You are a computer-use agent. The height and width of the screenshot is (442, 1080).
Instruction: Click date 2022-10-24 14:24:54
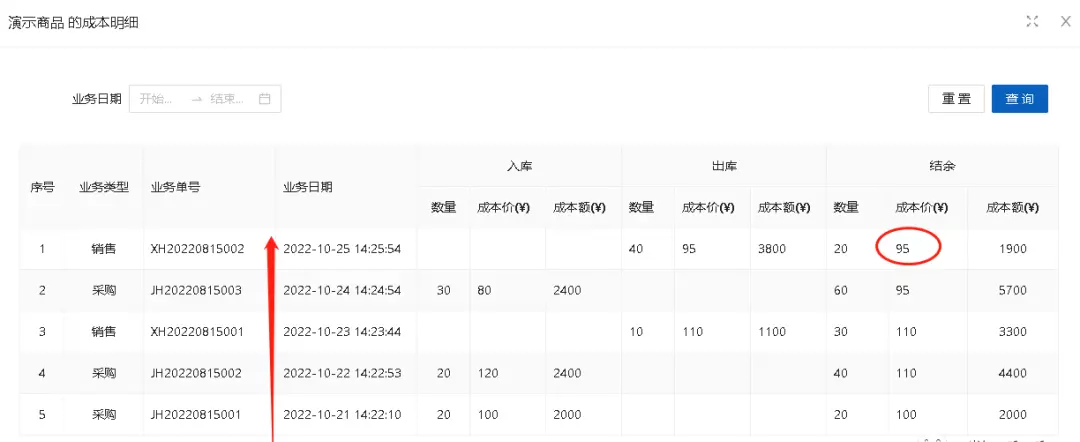(342, 291)
